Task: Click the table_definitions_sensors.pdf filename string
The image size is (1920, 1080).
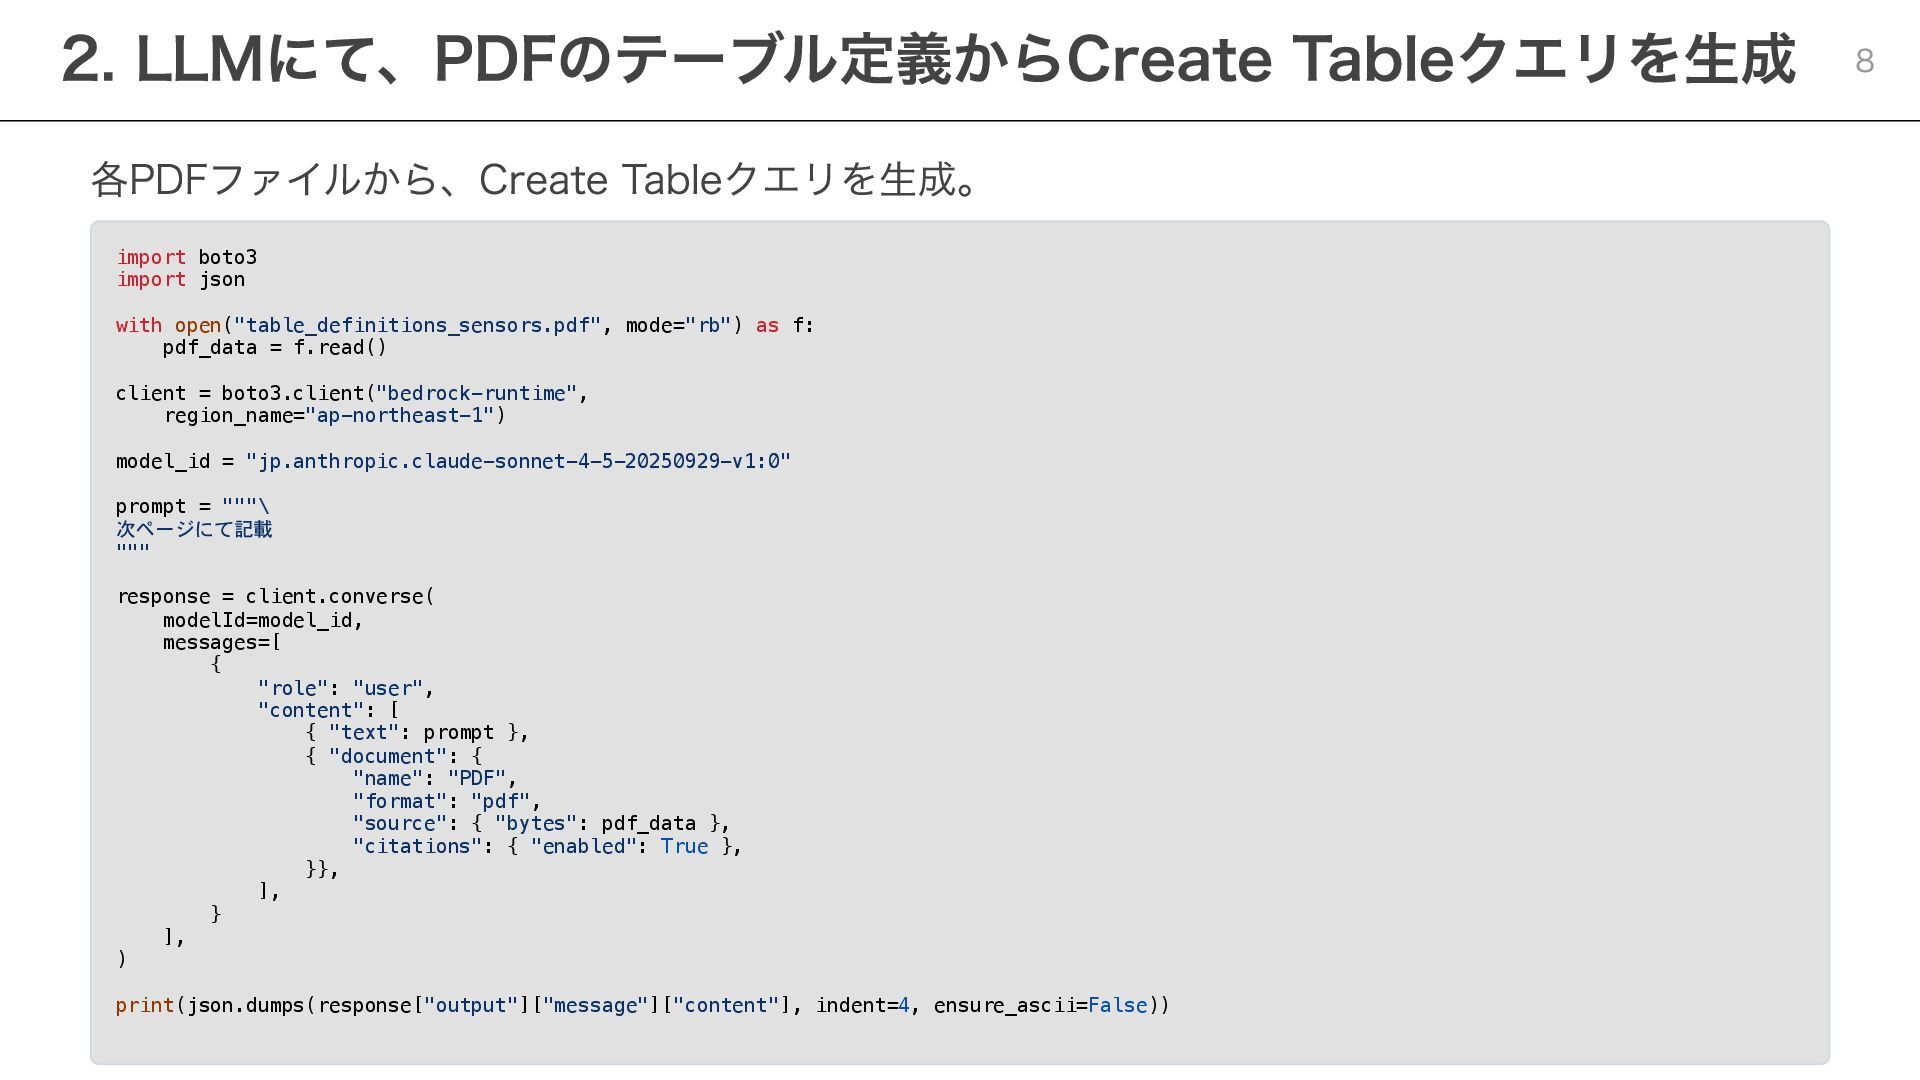Action: [x=417, y=325]
